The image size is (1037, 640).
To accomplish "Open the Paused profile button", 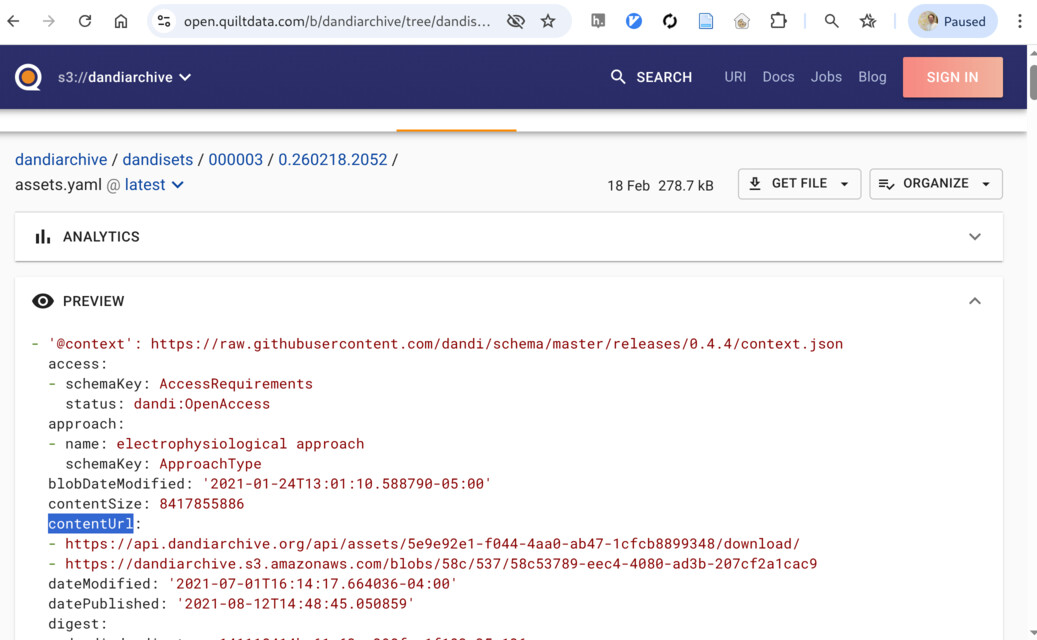I will [952, 21].
